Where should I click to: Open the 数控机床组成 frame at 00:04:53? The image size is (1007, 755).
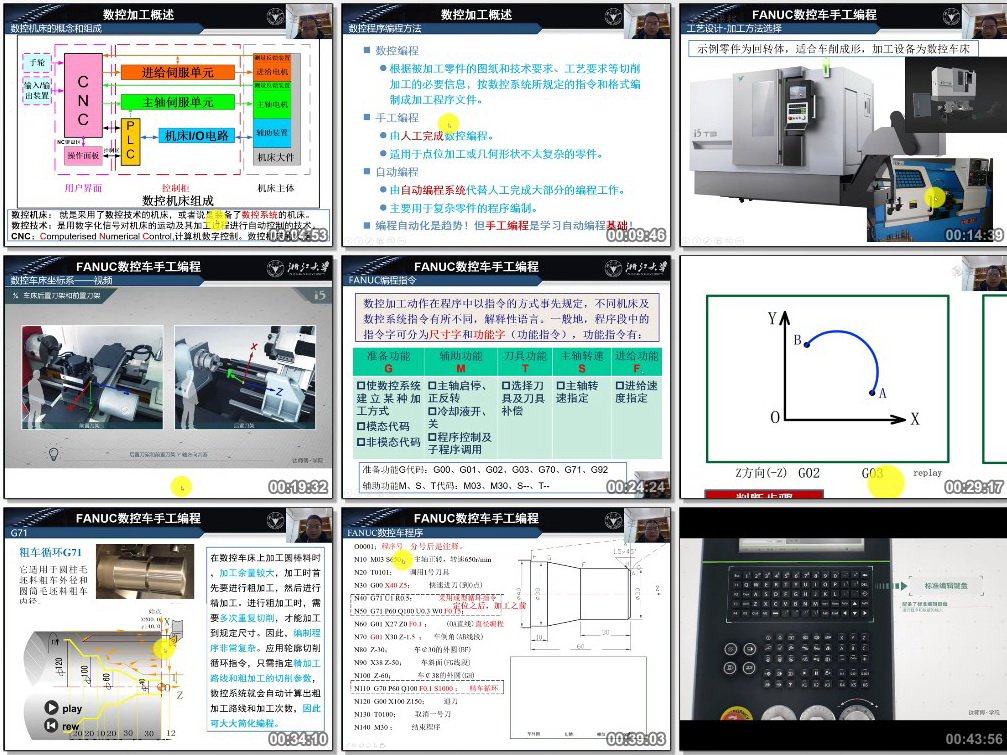[x=168, y=125]
